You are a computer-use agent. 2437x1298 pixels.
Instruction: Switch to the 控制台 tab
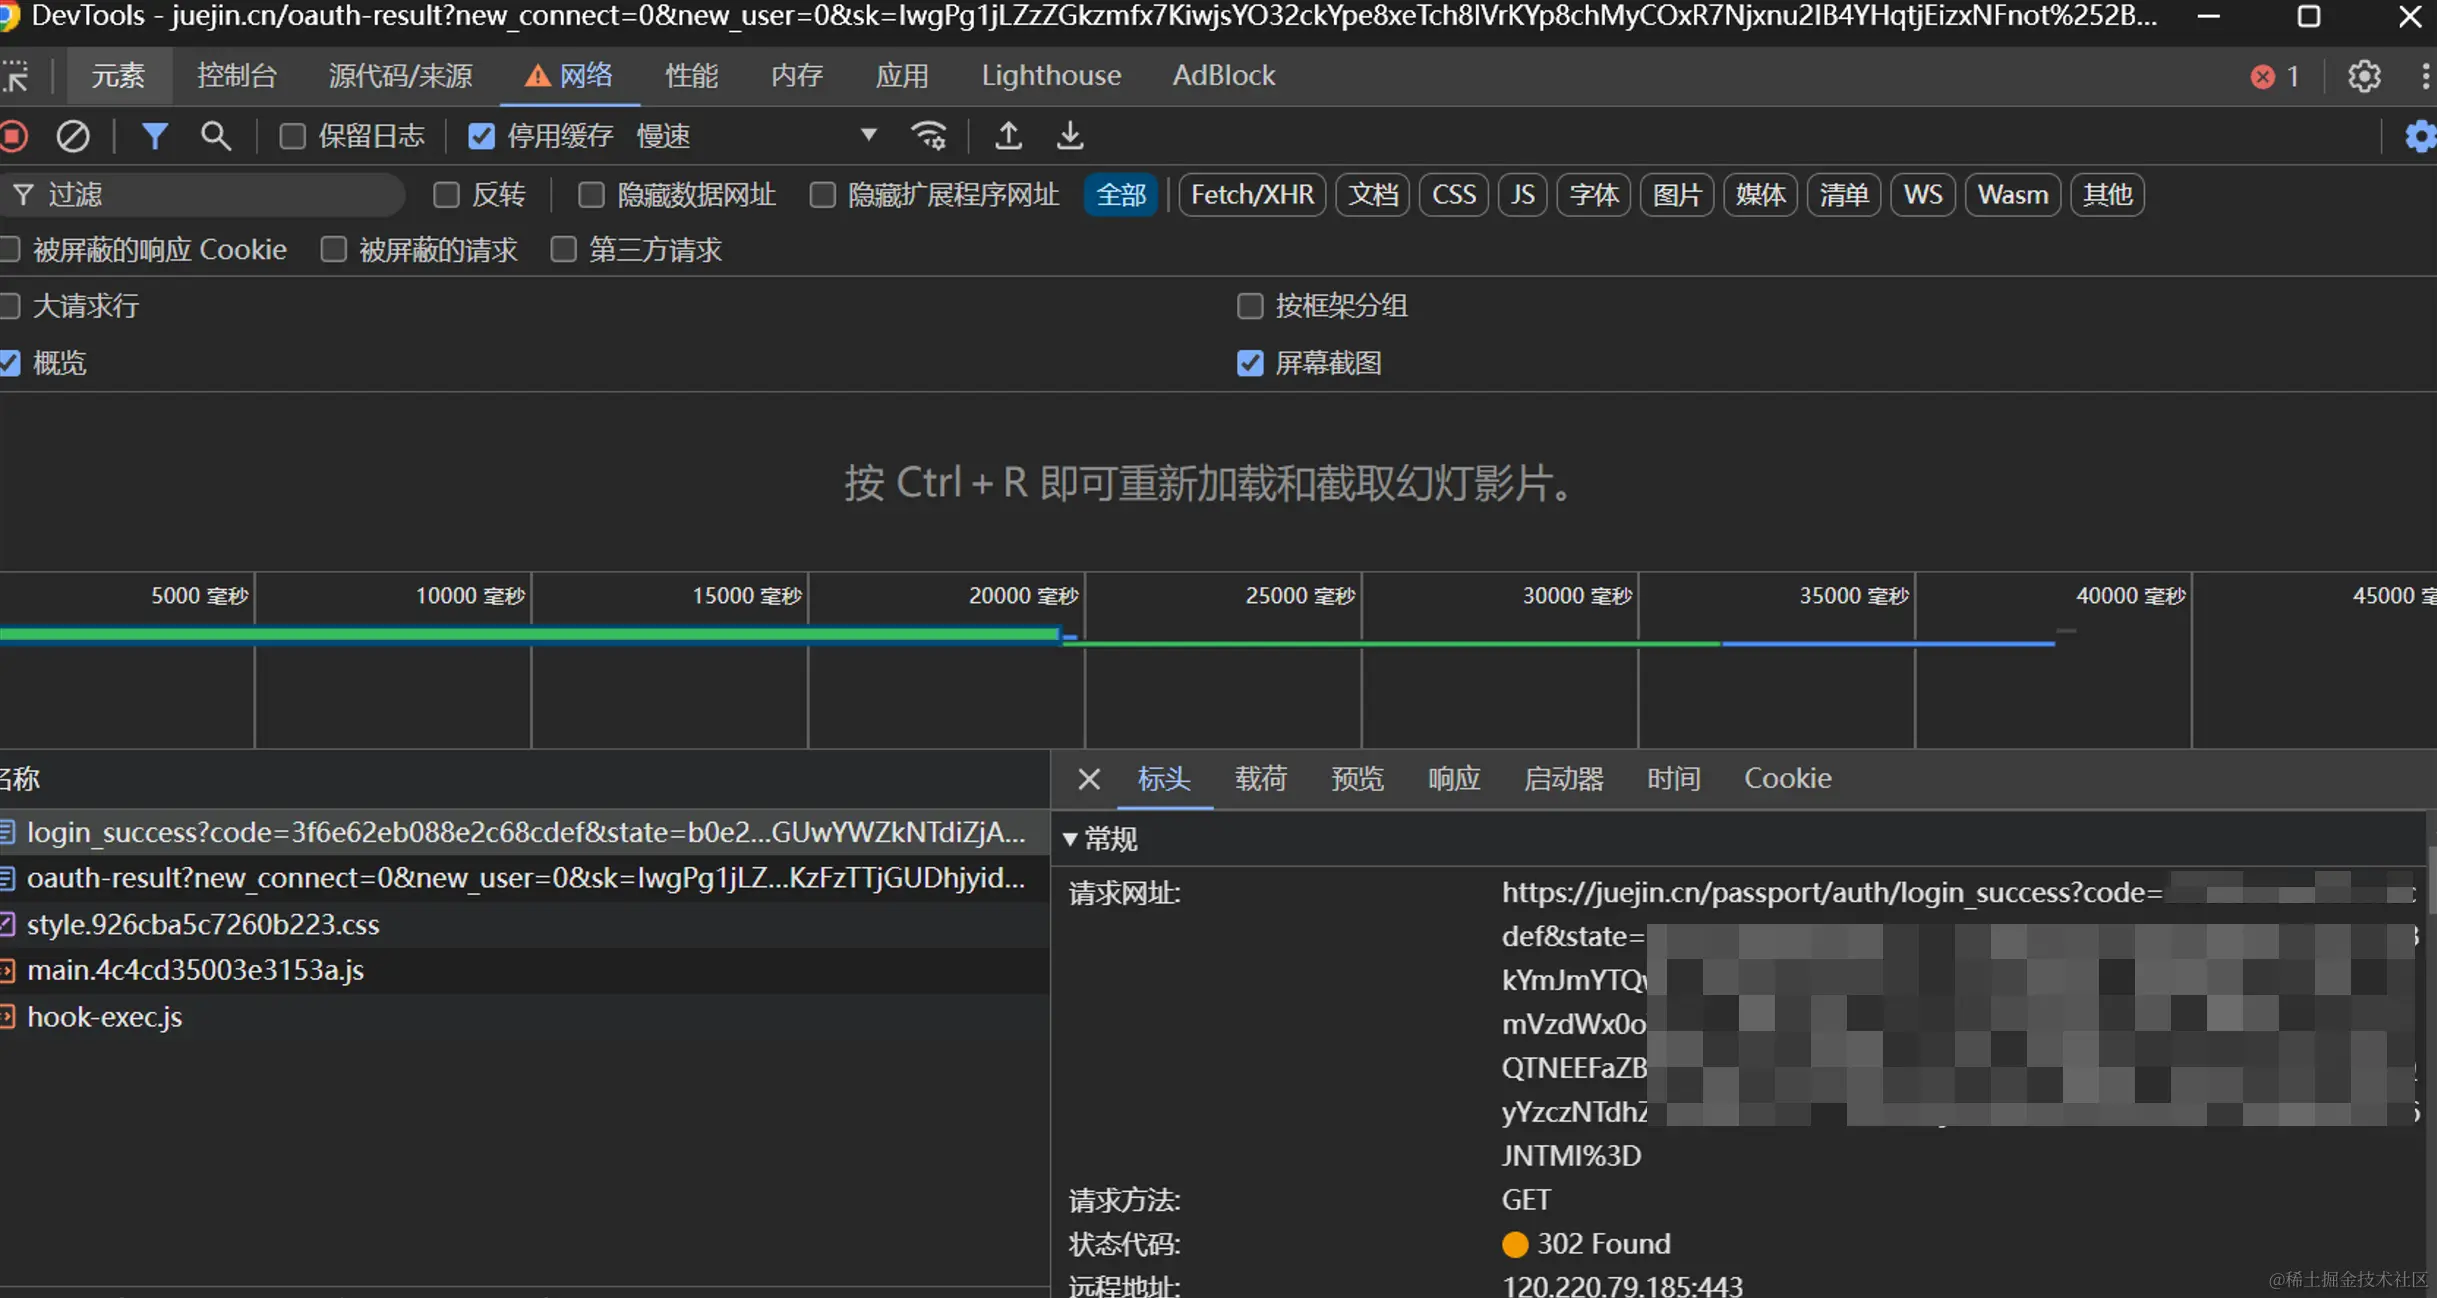tap(236, 76)
